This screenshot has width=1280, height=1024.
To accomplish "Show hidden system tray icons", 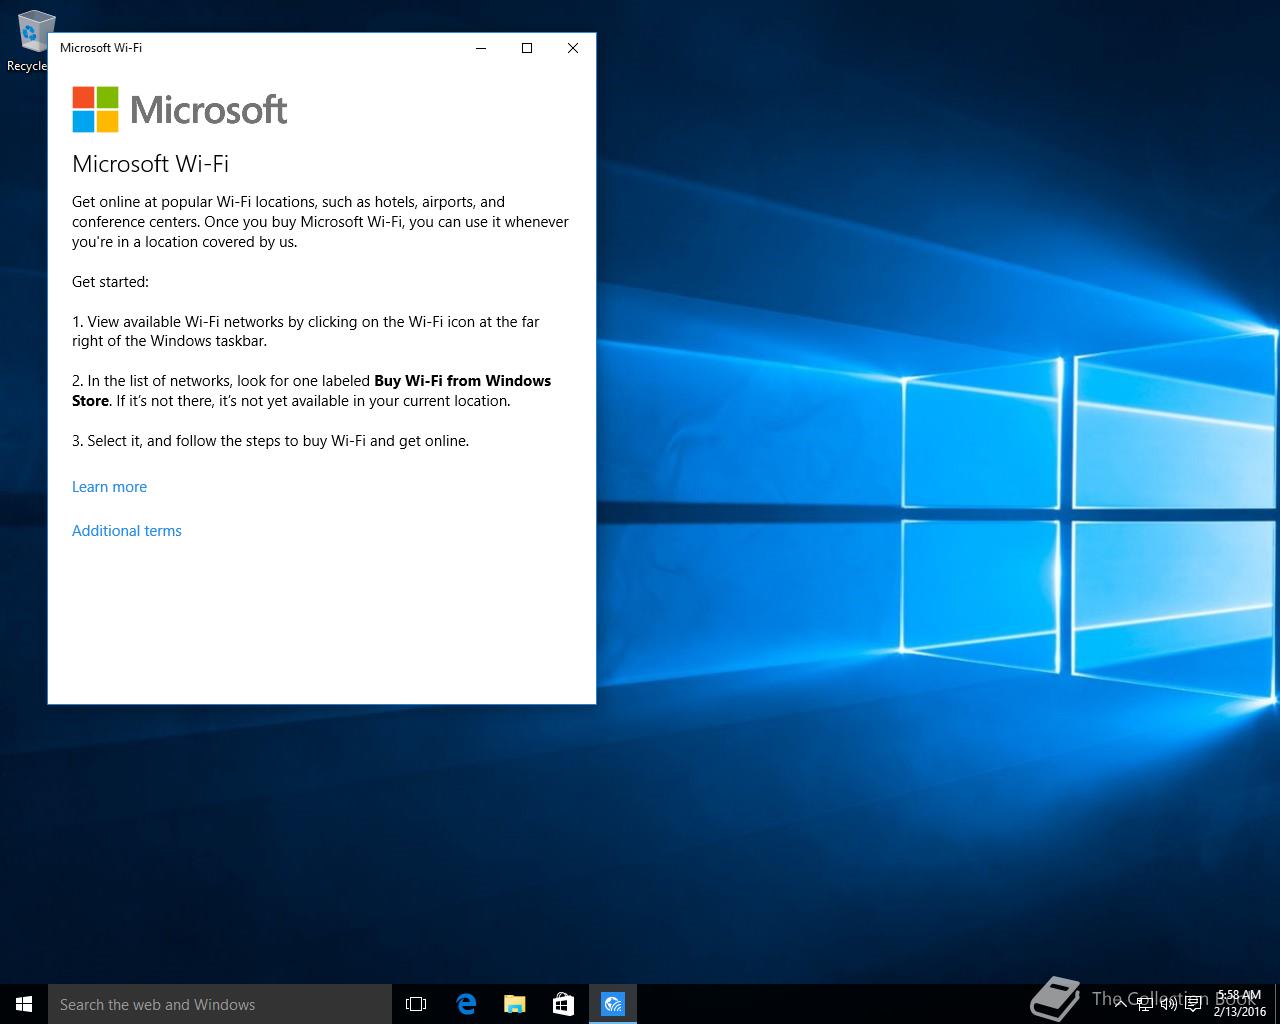I will tap(1121, 1004).
